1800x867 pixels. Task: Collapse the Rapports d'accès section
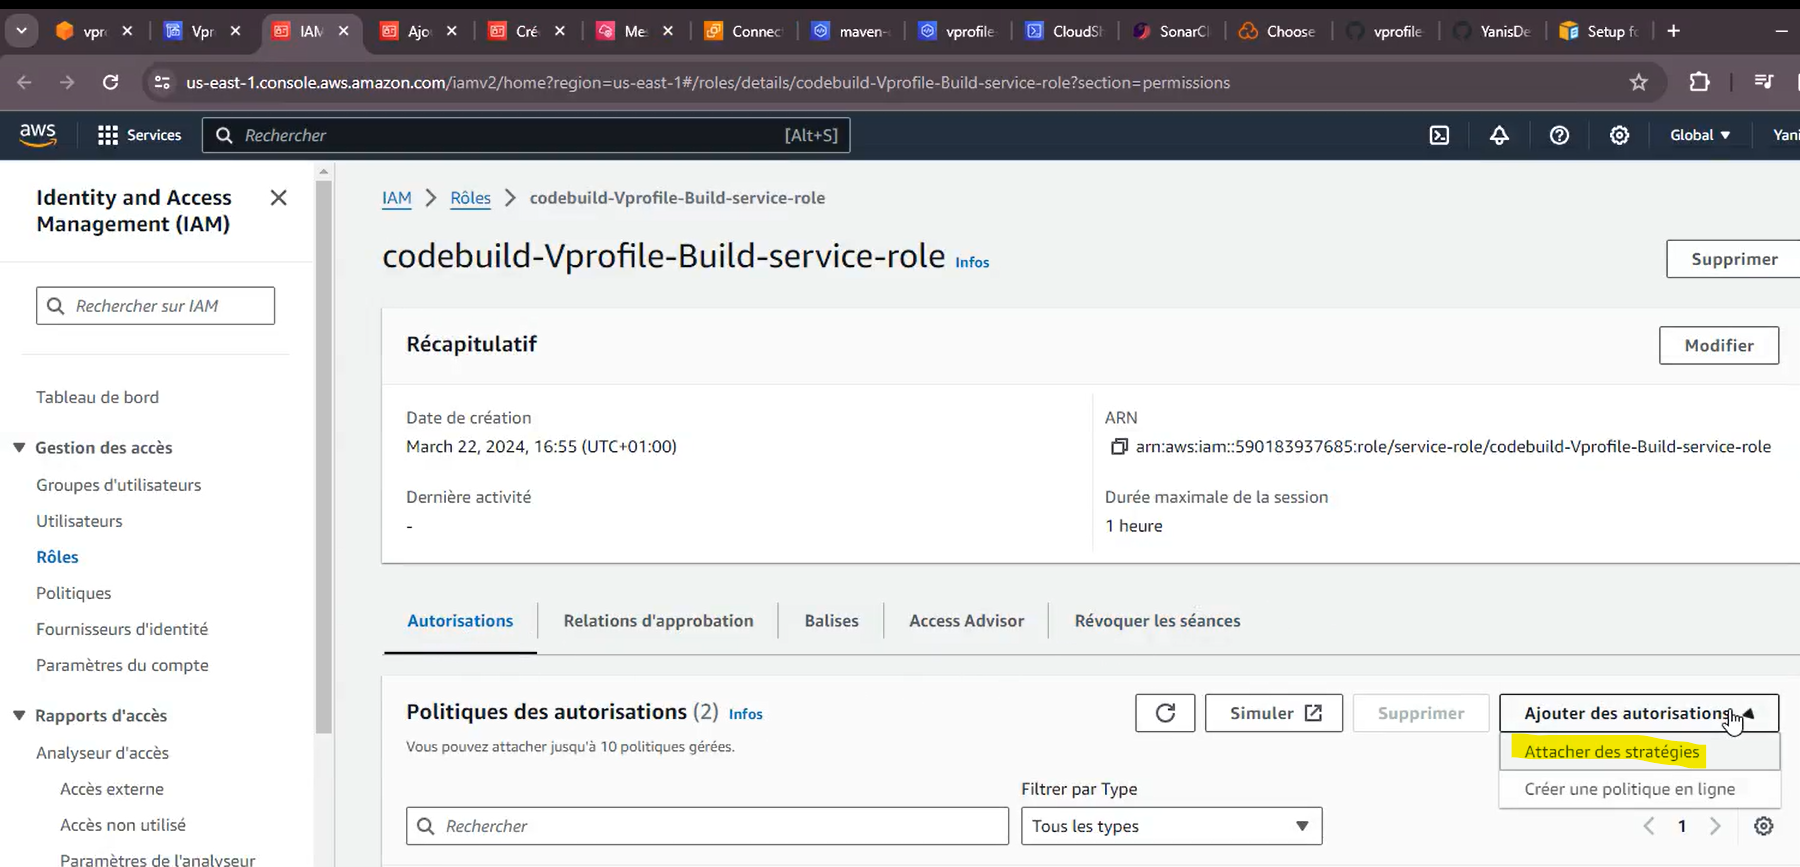coord(19,715)
